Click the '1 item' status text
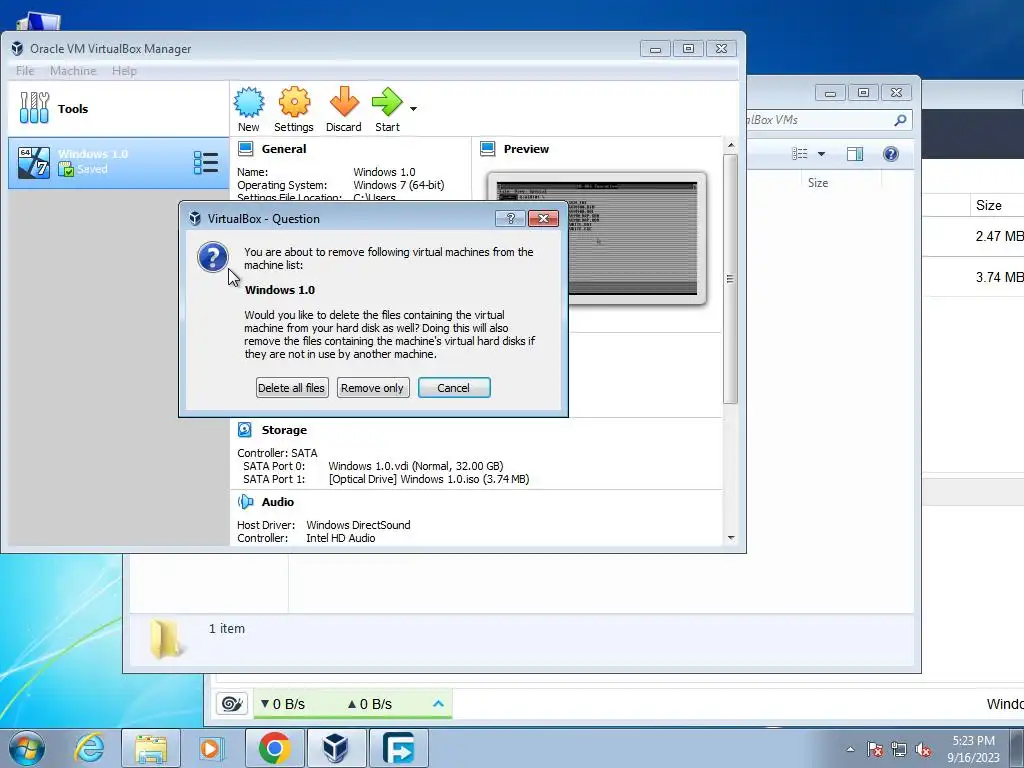This screenshot has height=768, width=1024. [x=227, y=629]
